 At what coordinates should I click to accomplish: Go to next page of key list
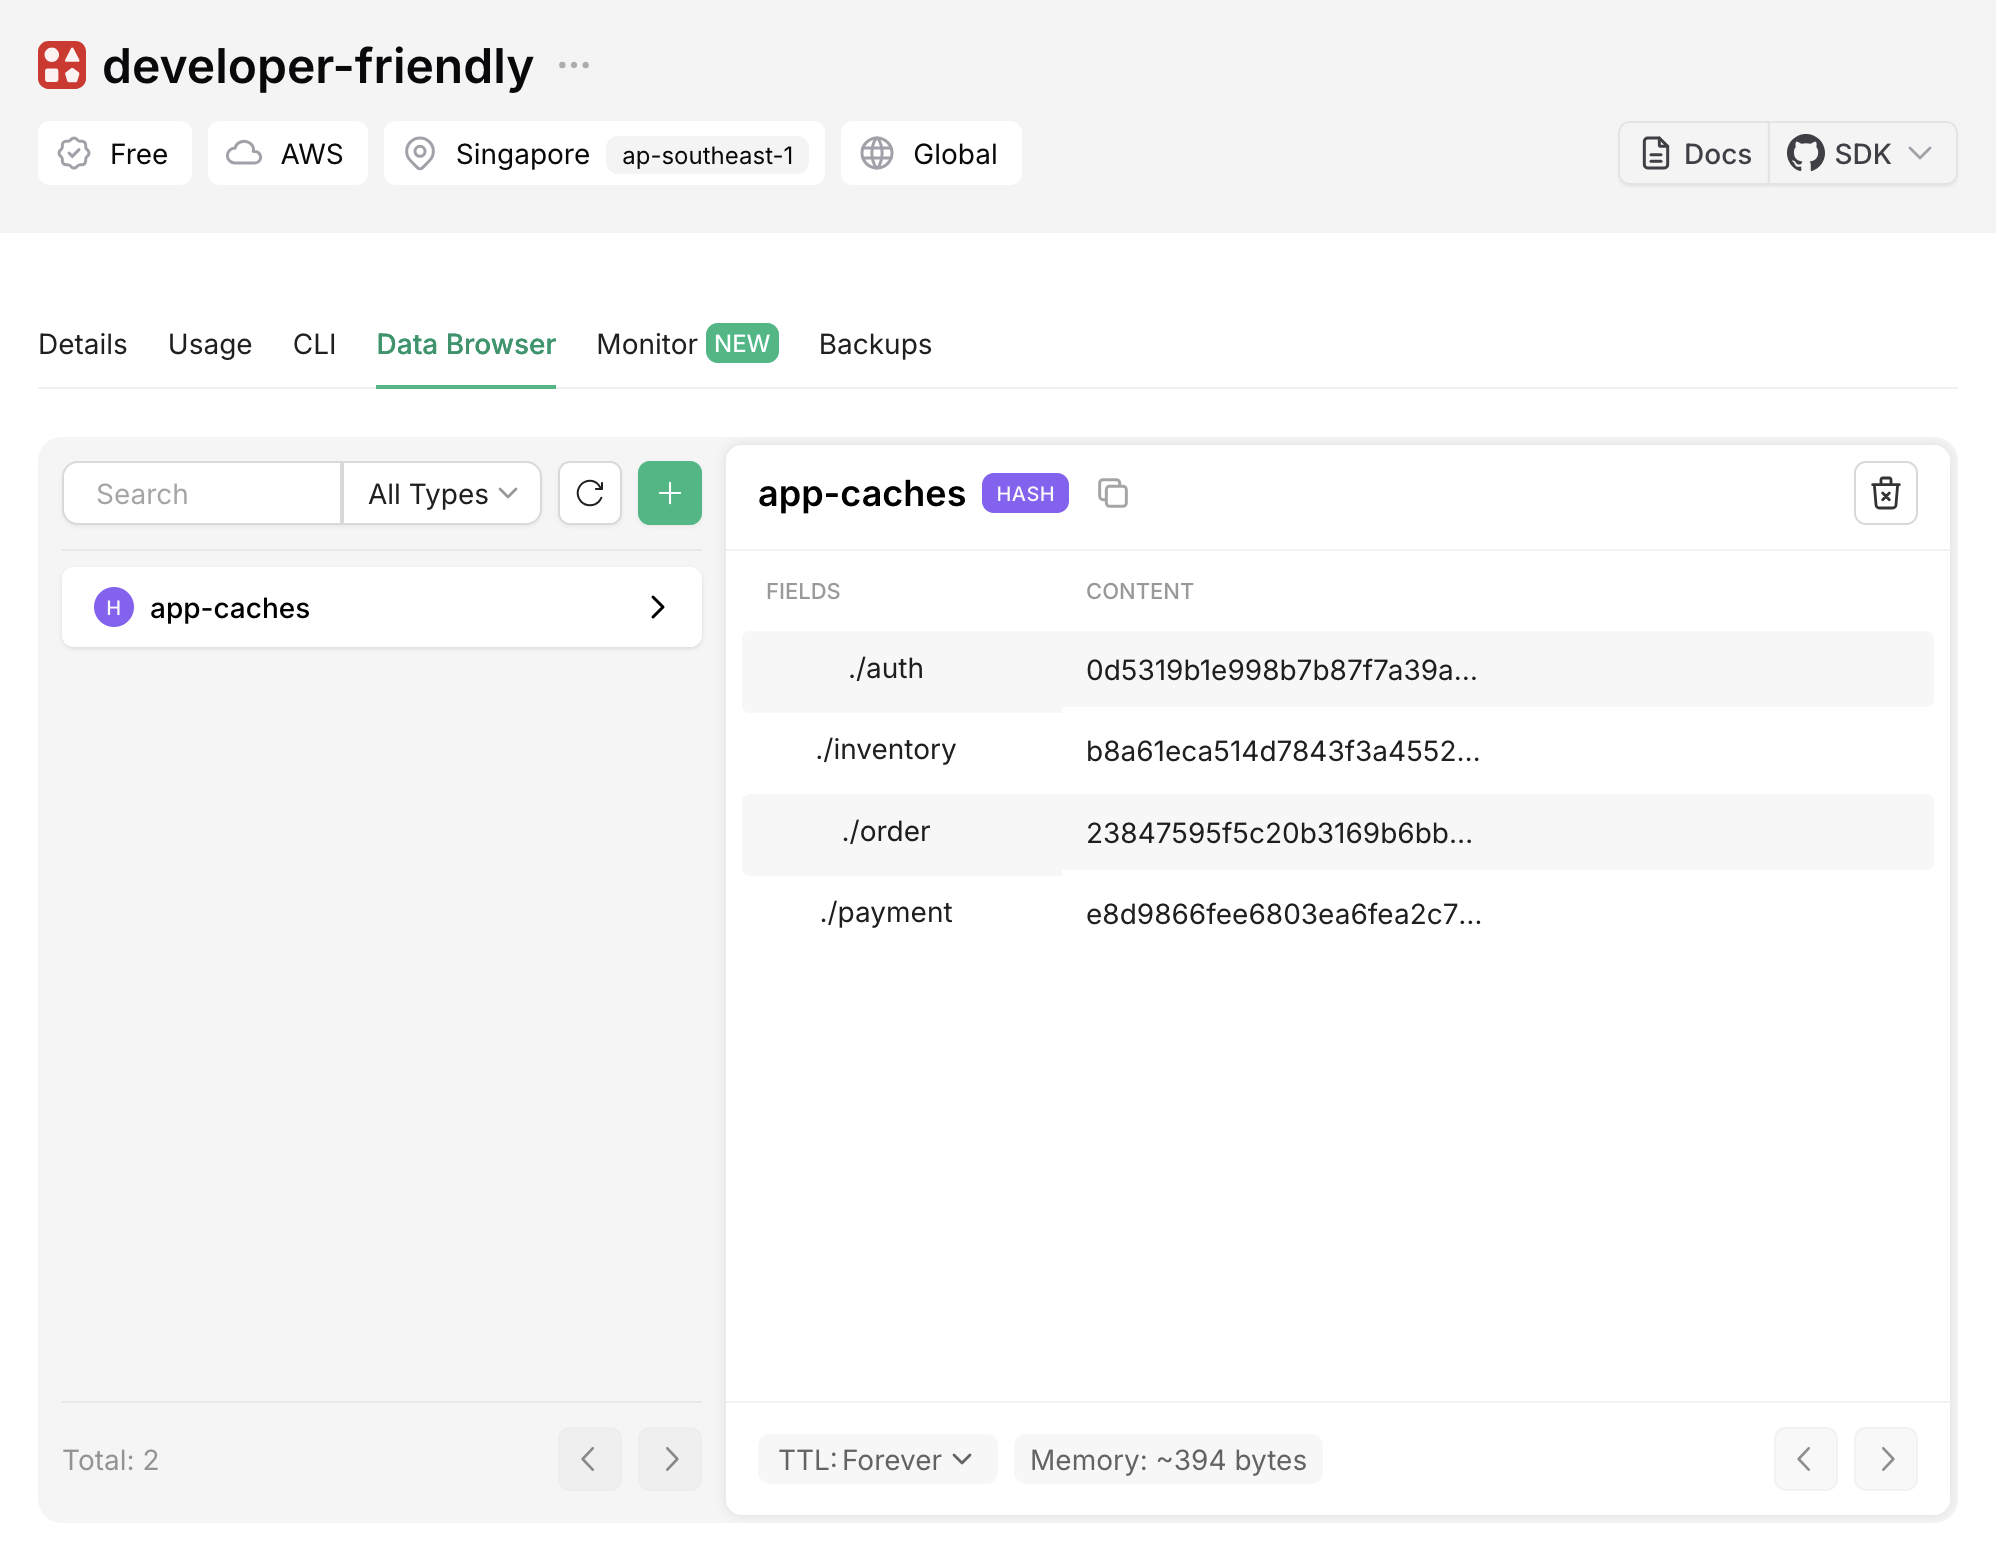point(670,1459)
